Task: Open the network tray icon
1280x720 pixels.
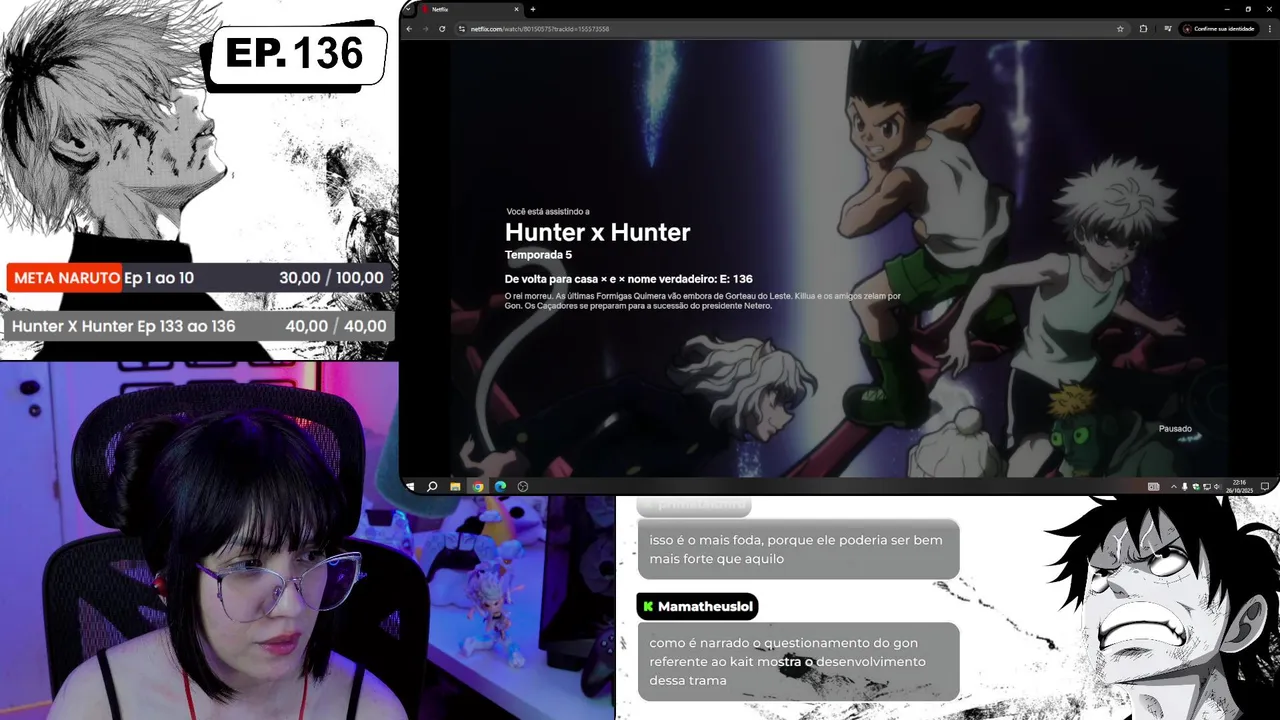Action: tap(1207, 487)
